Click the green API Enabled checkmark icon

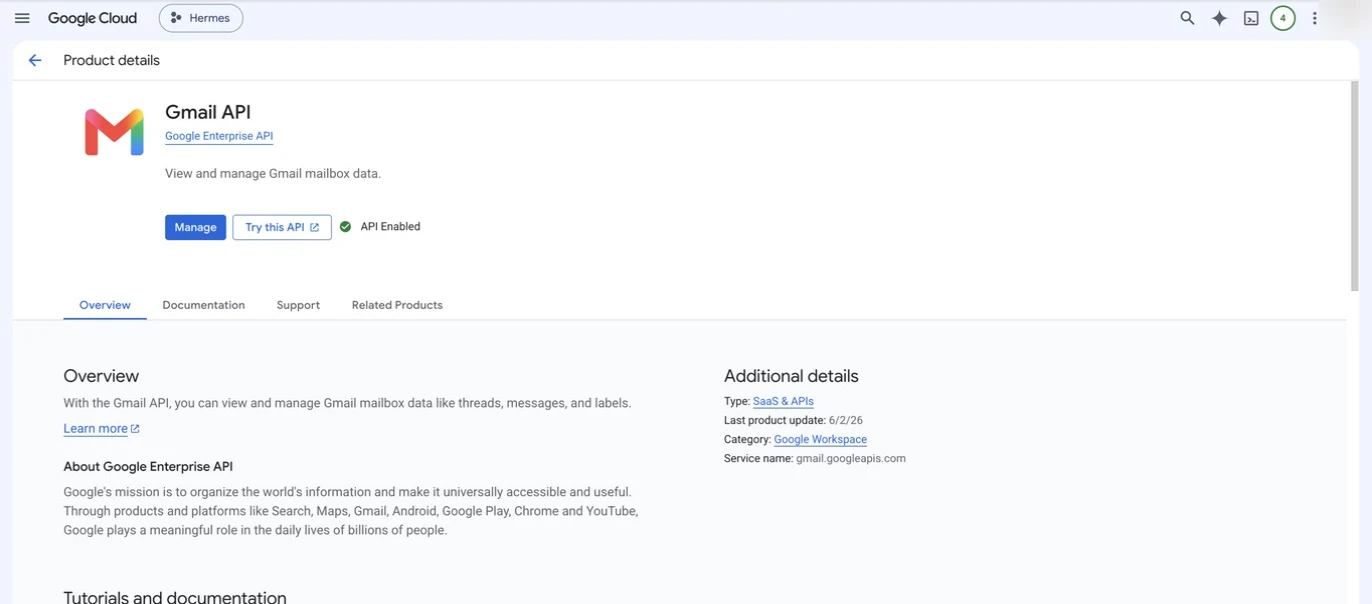345,227
